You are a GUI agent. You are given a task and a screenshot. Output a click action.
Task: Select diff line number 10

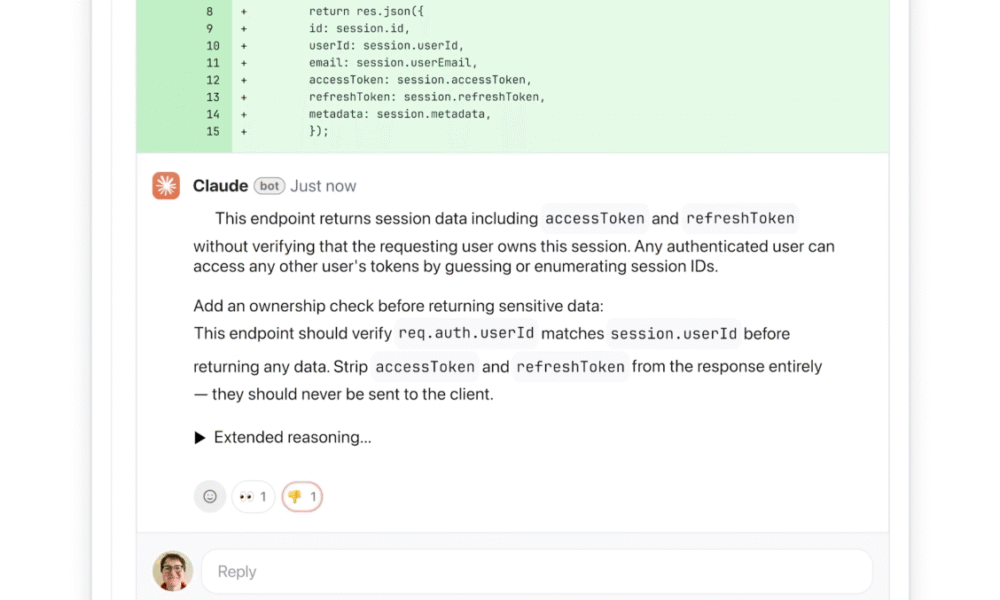(212, 46)
